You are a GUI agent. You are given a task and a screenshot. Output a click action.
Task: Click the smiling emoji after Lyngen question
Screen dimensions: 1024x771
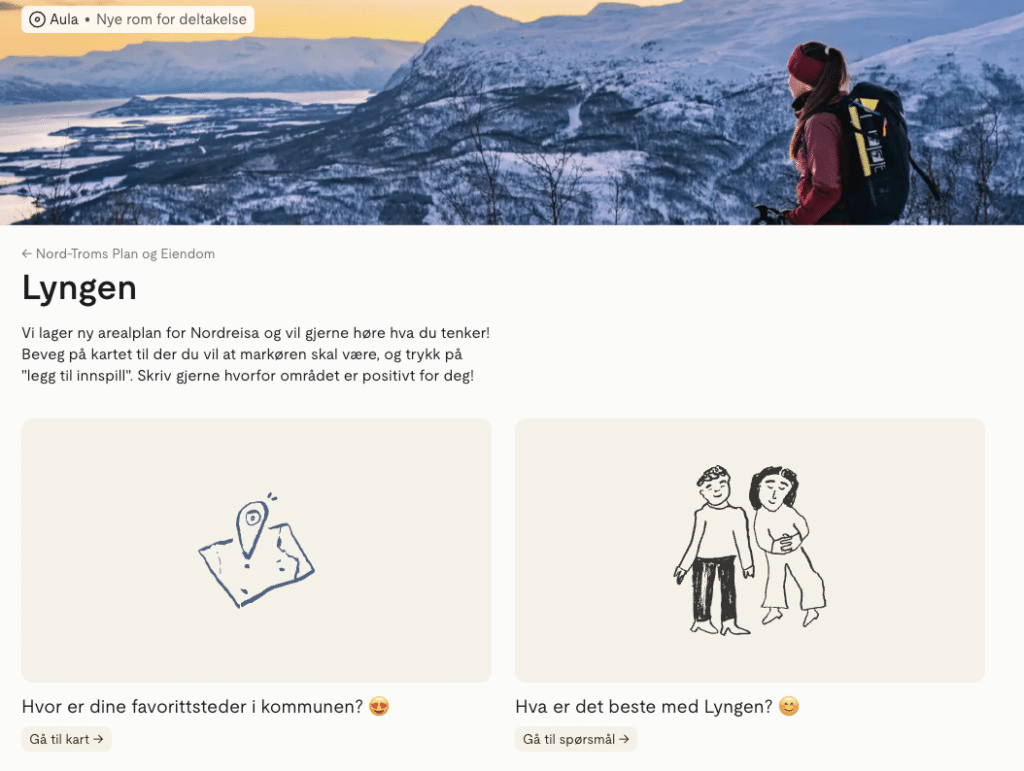pyautogui.click(x=789, y=706)
